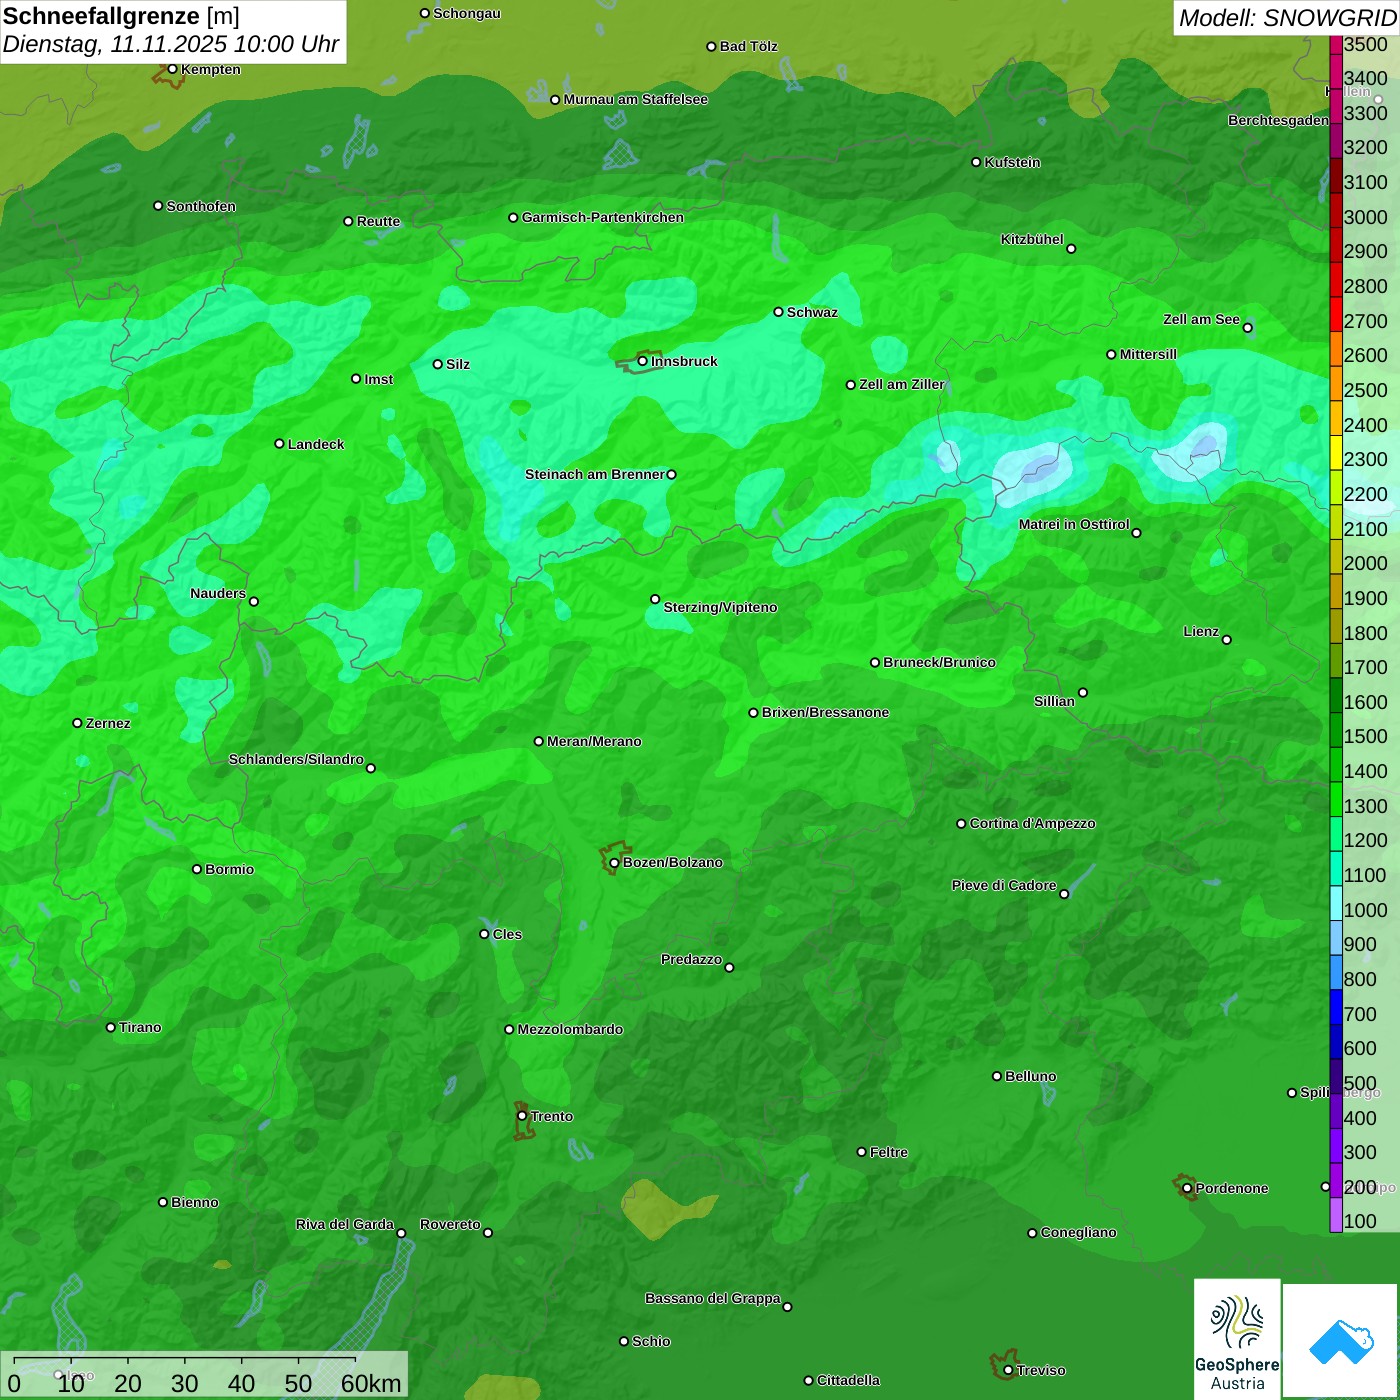Click the Pordenone city label
This screenshot has height=1400, width=1400.
click(x=1231, y=1188)
